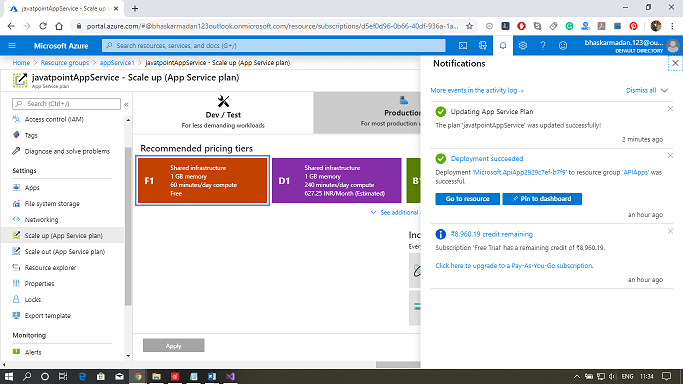The width and height of the screenshot is (683, 384).
Task: Open File Explorer from the taskbar
Action: [156, 377]
